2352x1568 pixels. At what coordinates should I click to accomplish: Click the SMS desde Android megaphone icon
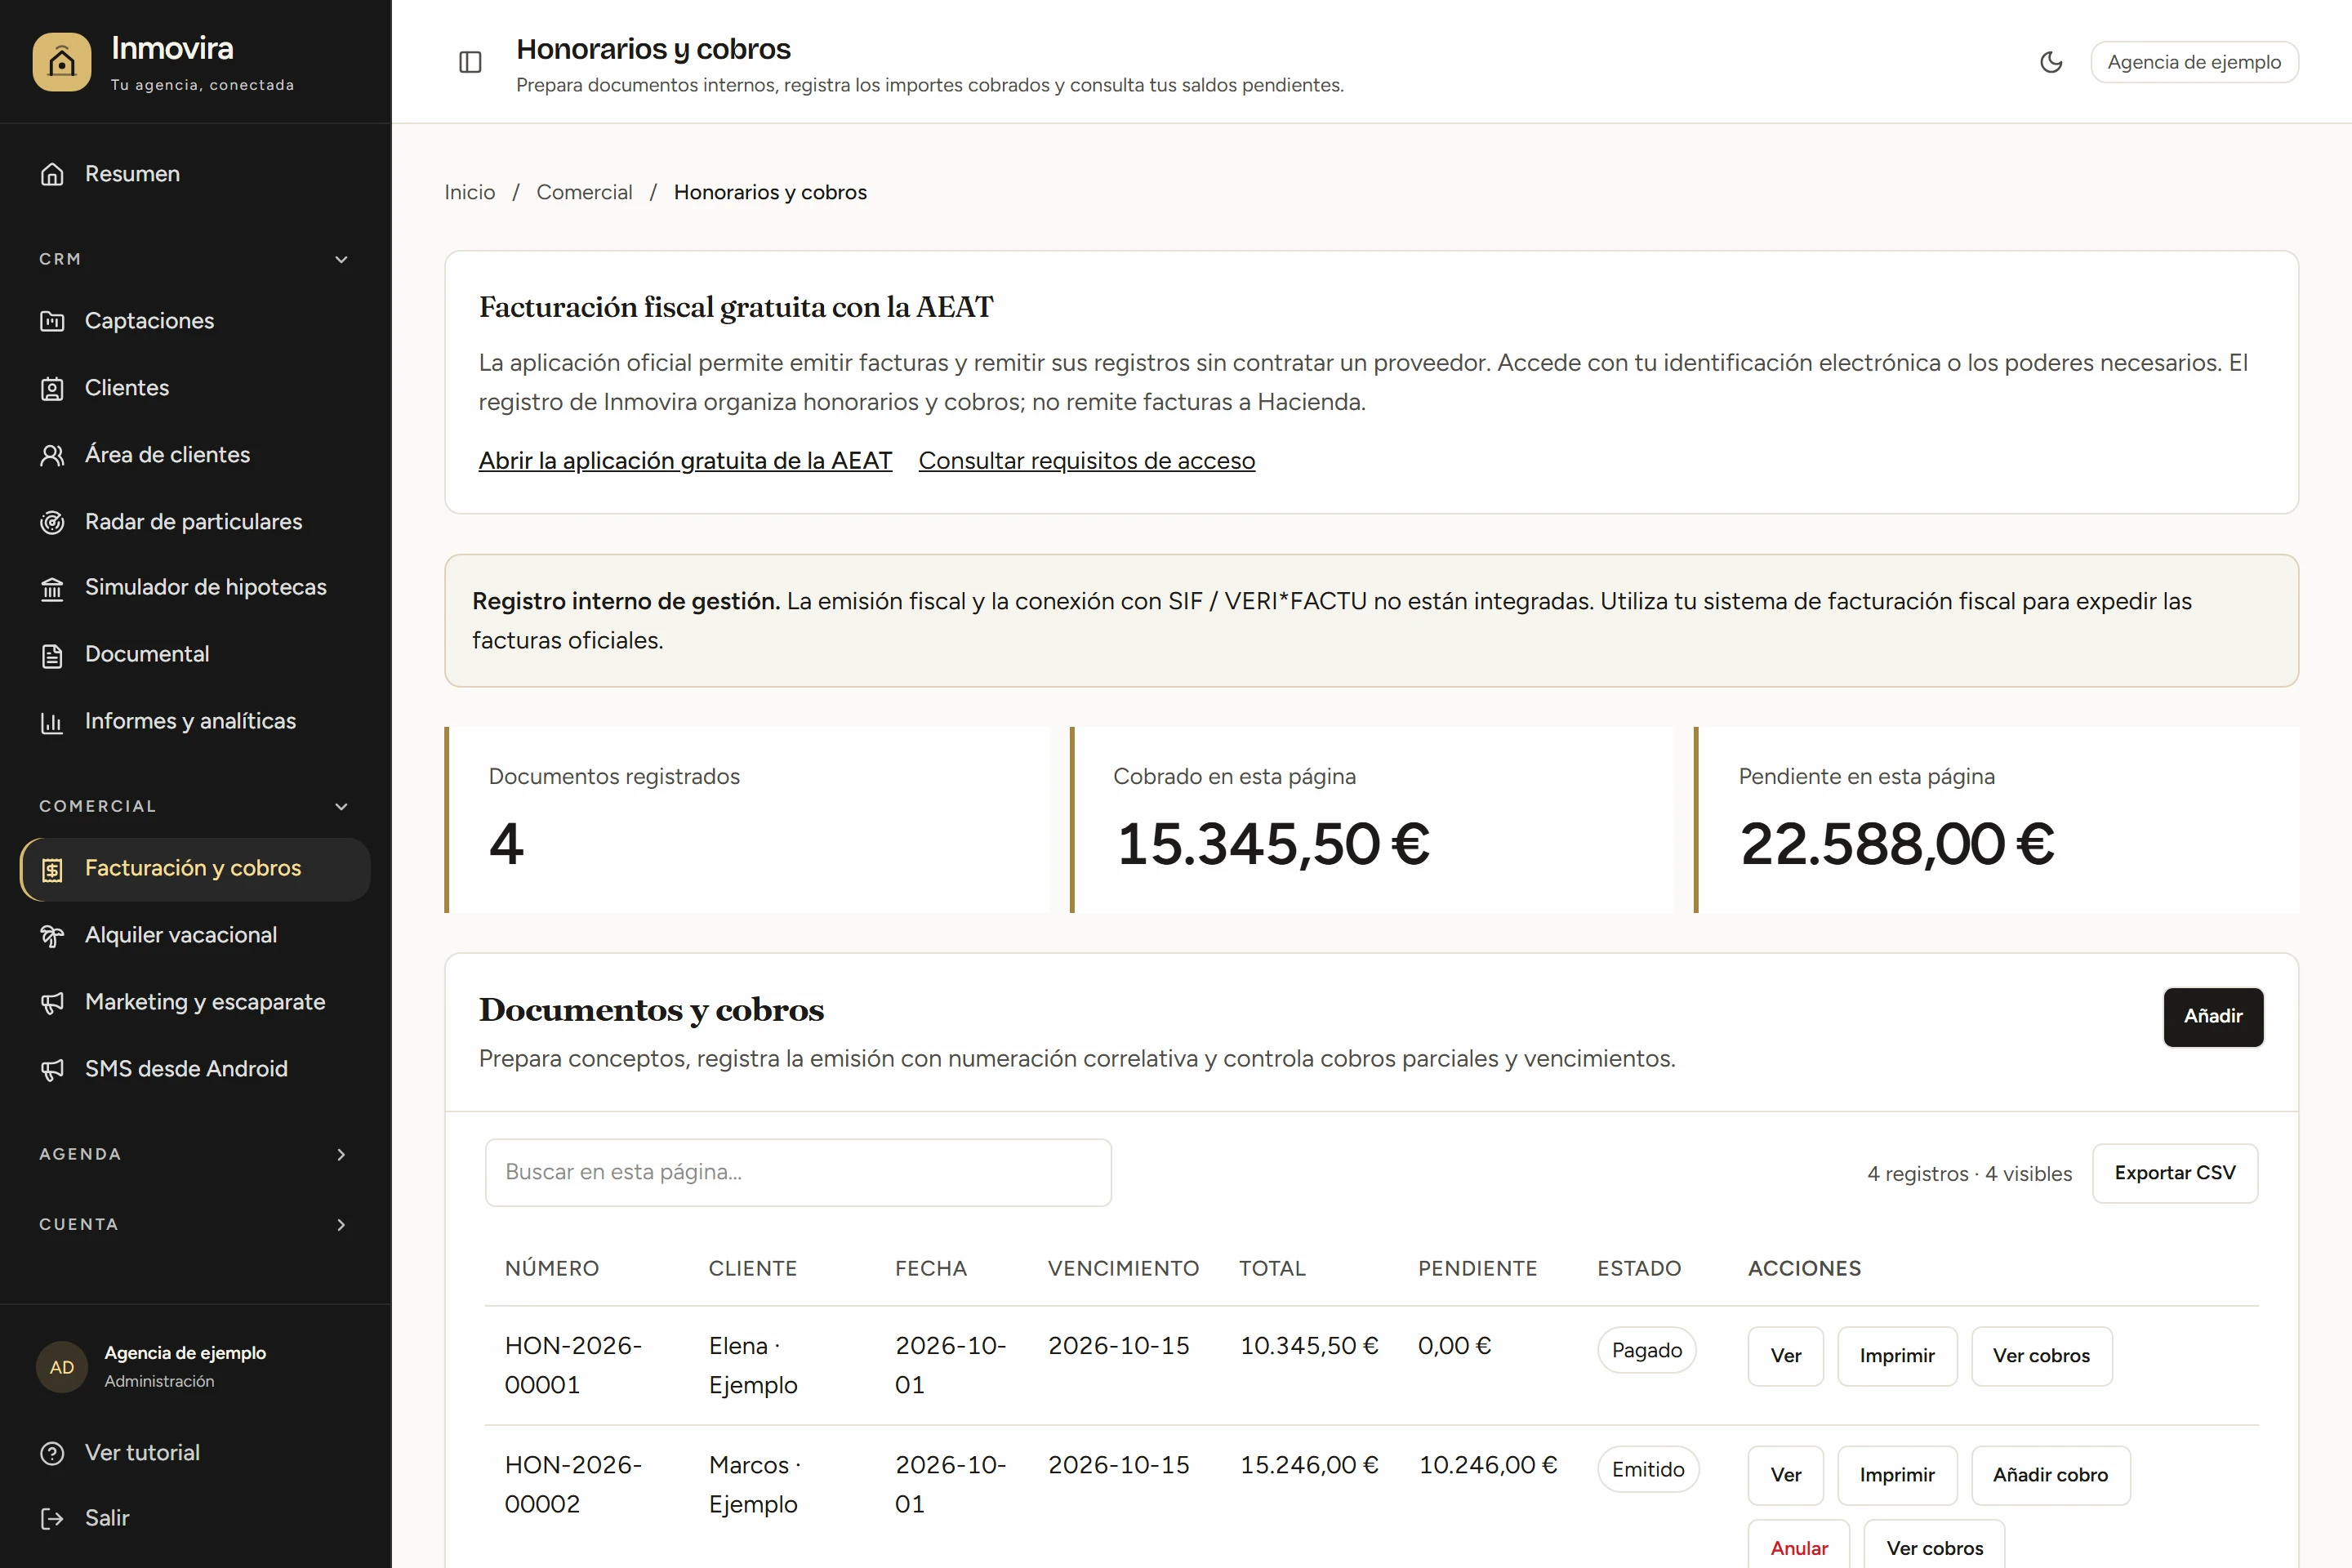(52, 1070)
